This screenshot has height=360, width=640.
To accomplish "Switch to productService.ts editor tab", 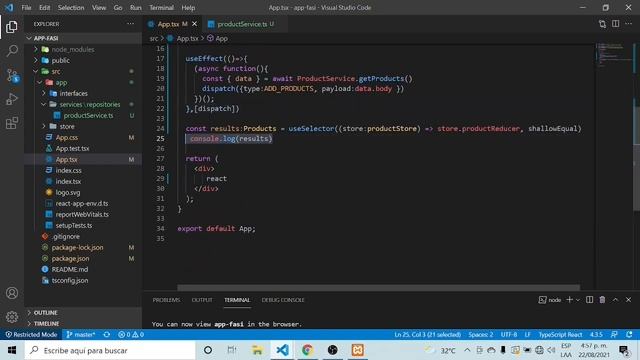I will [242, 24].
